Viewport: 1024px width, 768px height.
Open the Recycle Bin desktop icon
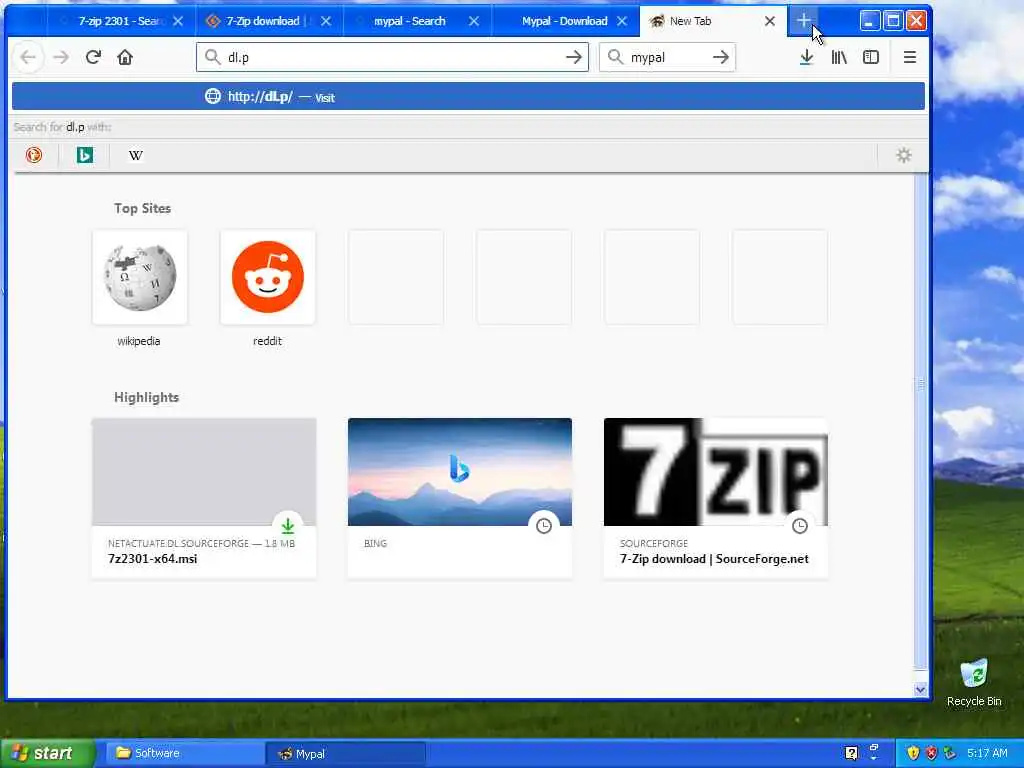point(974,682)
